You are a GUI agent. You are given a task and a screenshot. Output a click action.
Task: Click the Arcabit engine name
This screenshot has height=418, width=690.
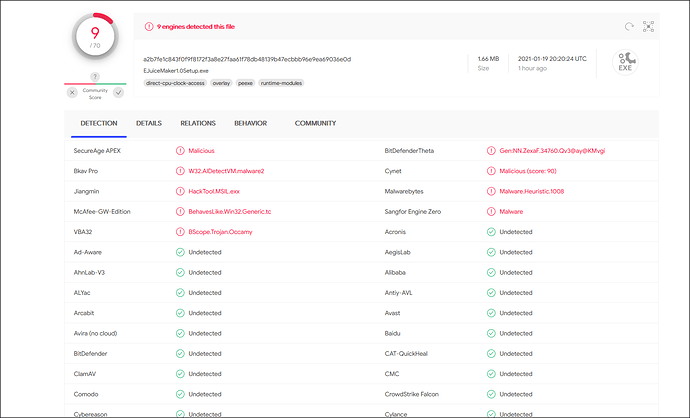click(84, 313)
